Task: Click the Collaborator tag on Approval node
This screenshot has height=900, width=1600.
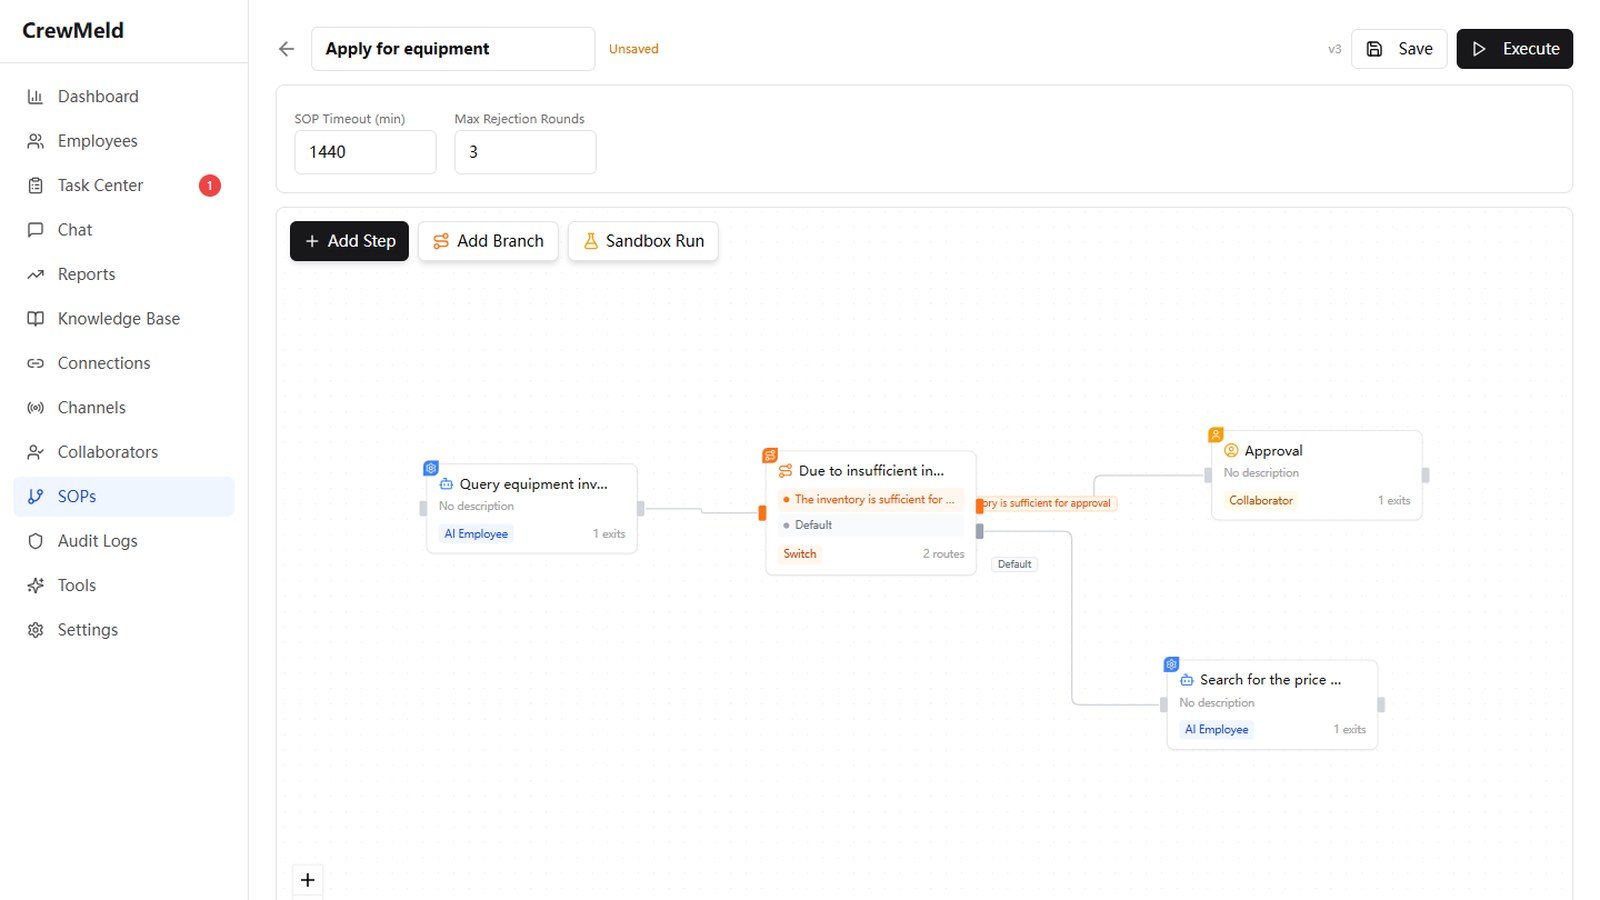Action: 1261,501
